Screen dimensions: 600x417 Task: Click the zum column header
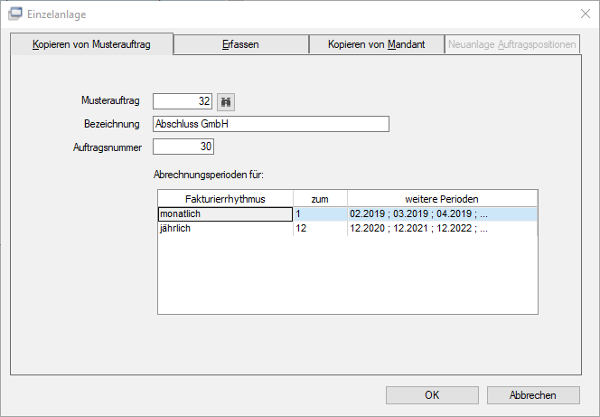320,199
